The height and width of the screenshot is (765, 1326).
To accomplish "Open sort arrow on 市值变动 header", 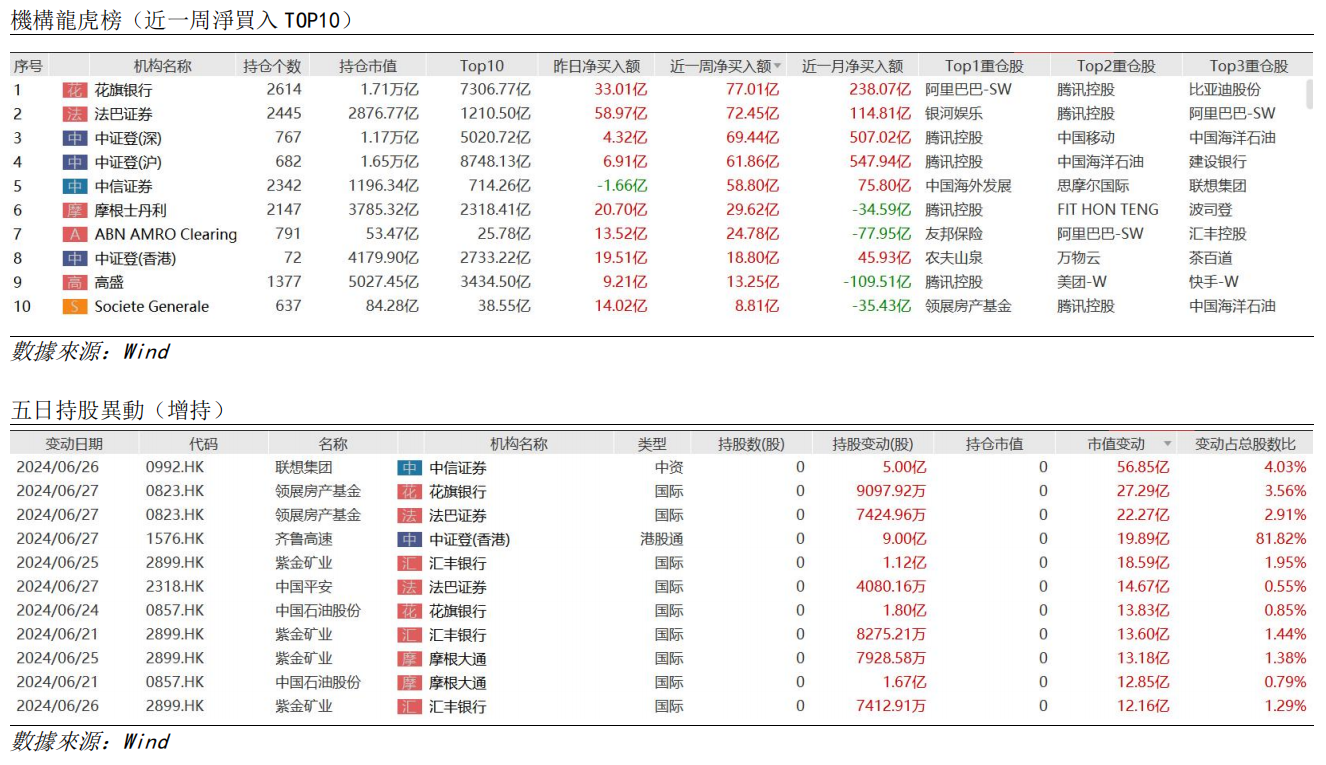I will [1167, 444].
